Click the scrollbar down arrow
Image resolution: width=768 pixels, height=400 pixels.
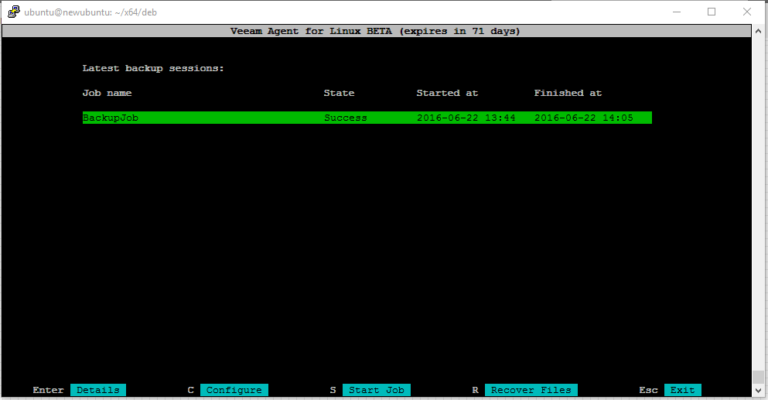pyautogui.click(x=758, y=390)
